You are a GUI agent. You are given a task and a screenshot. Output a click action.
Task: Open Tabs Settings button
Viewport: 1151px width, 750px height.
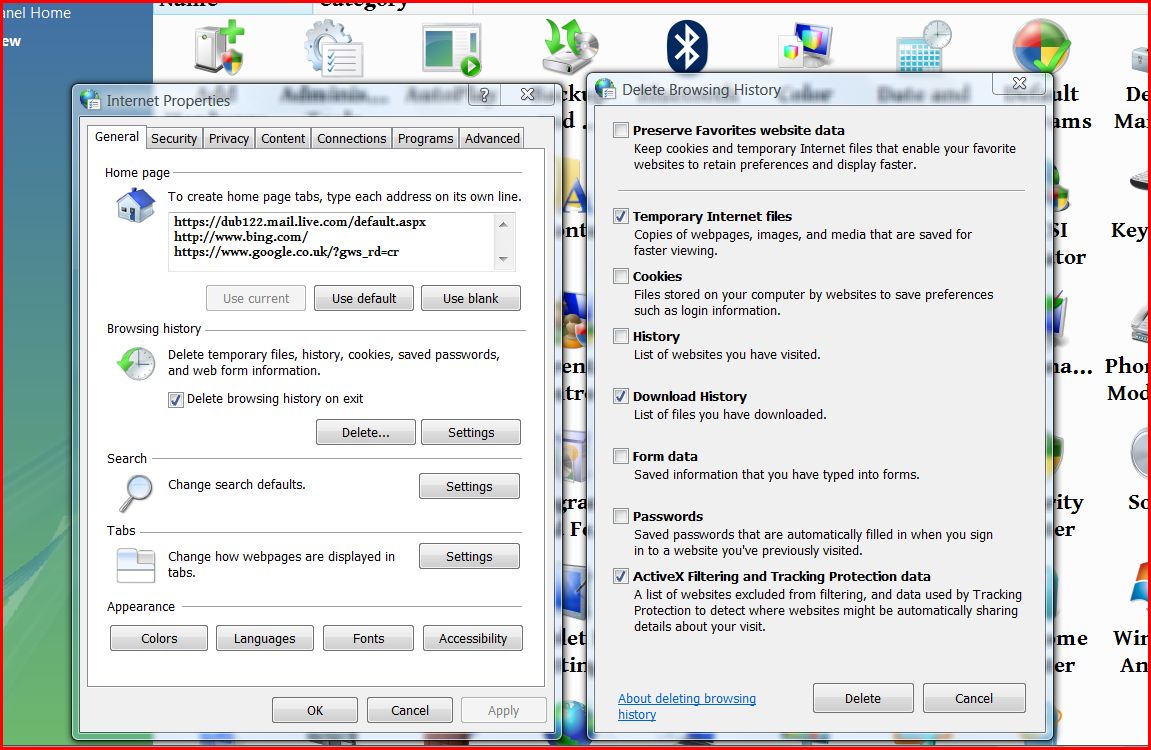tap(469, 556)
